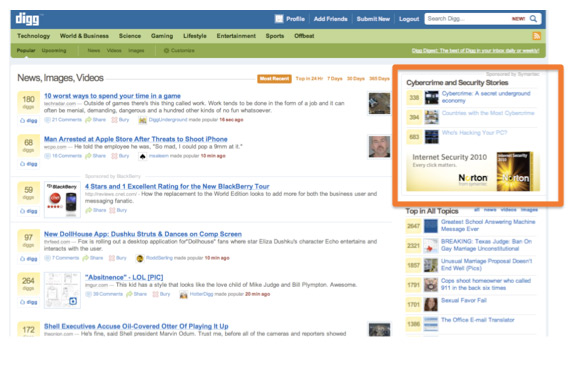Digg the BlackBerry Tour story
Viewport: 574px width, 374px height.
point(29,211)
